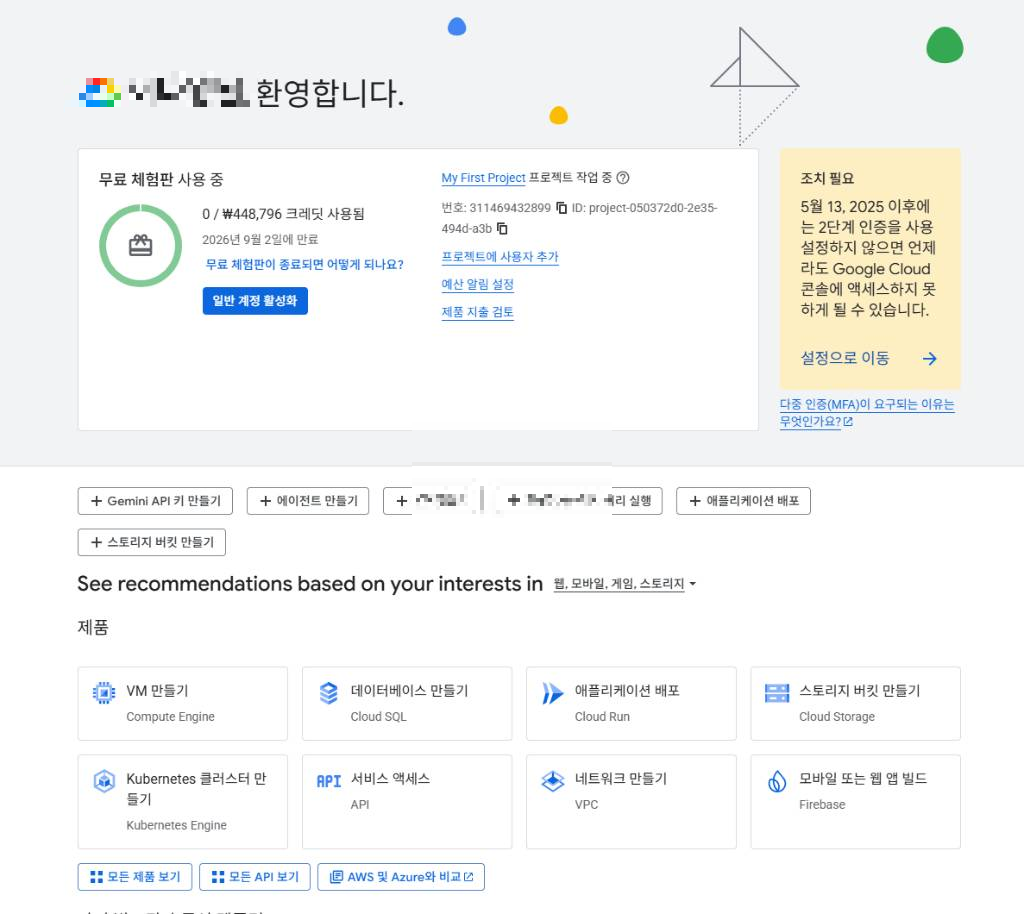The image size is (1024, 914).
Task: Click the arrow icon beside 설정으로 이동
Action: (x=929, y=358)
